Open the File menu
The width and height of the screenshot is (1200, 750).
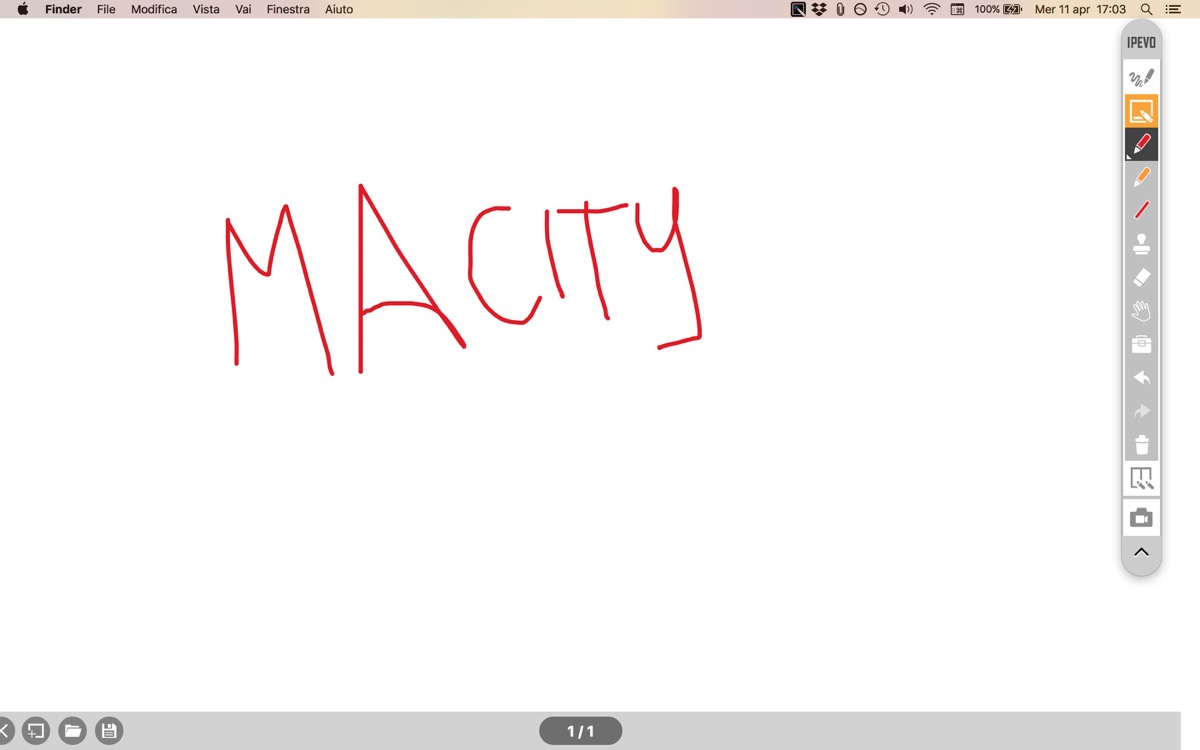[x=106, y=9]
